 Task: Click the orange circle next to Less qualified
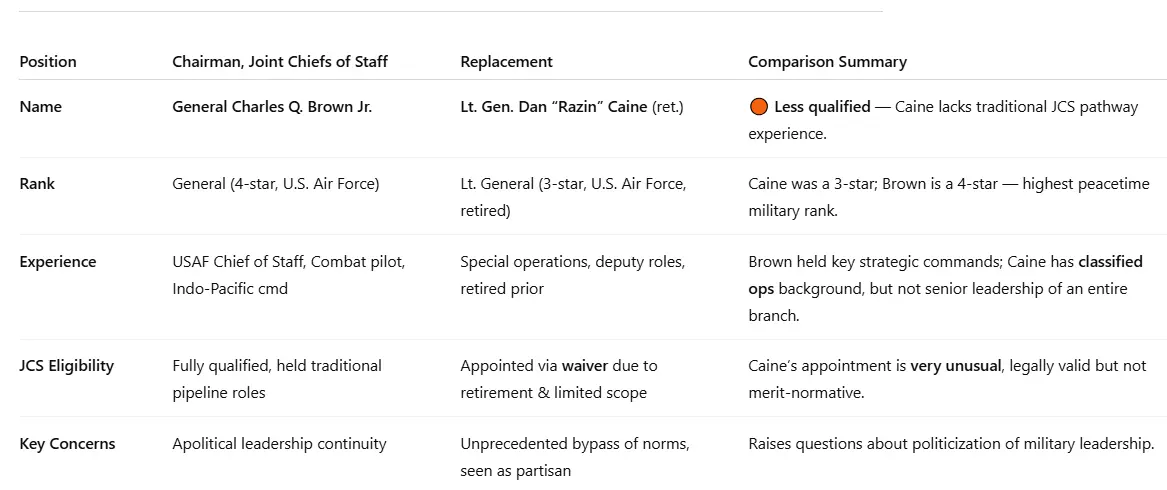[759, 107]
